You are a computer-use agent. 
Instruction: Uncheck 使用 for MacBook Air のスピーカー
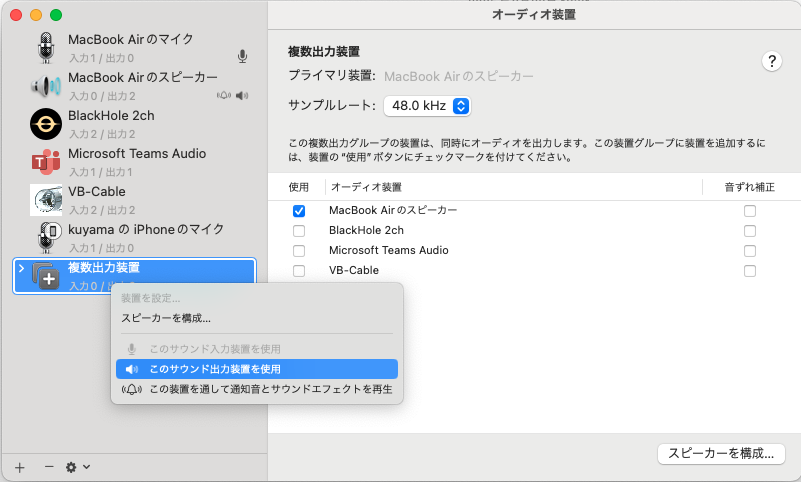pyautogui.click(x=299, y=211)
